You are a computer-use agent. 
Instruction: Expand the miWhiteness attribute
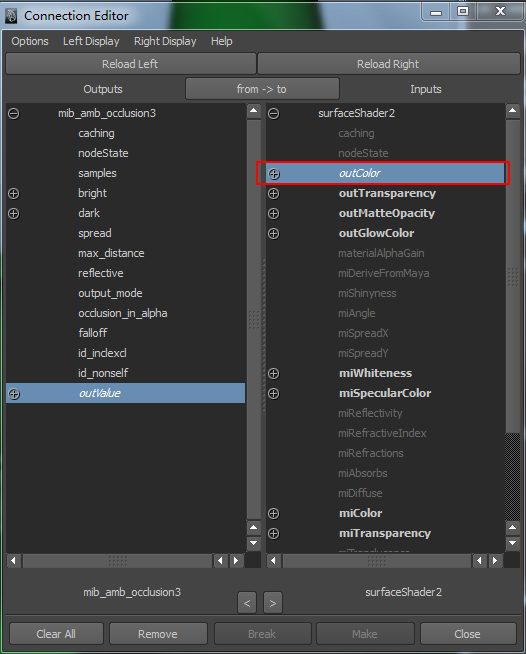(x=274, y=373)
